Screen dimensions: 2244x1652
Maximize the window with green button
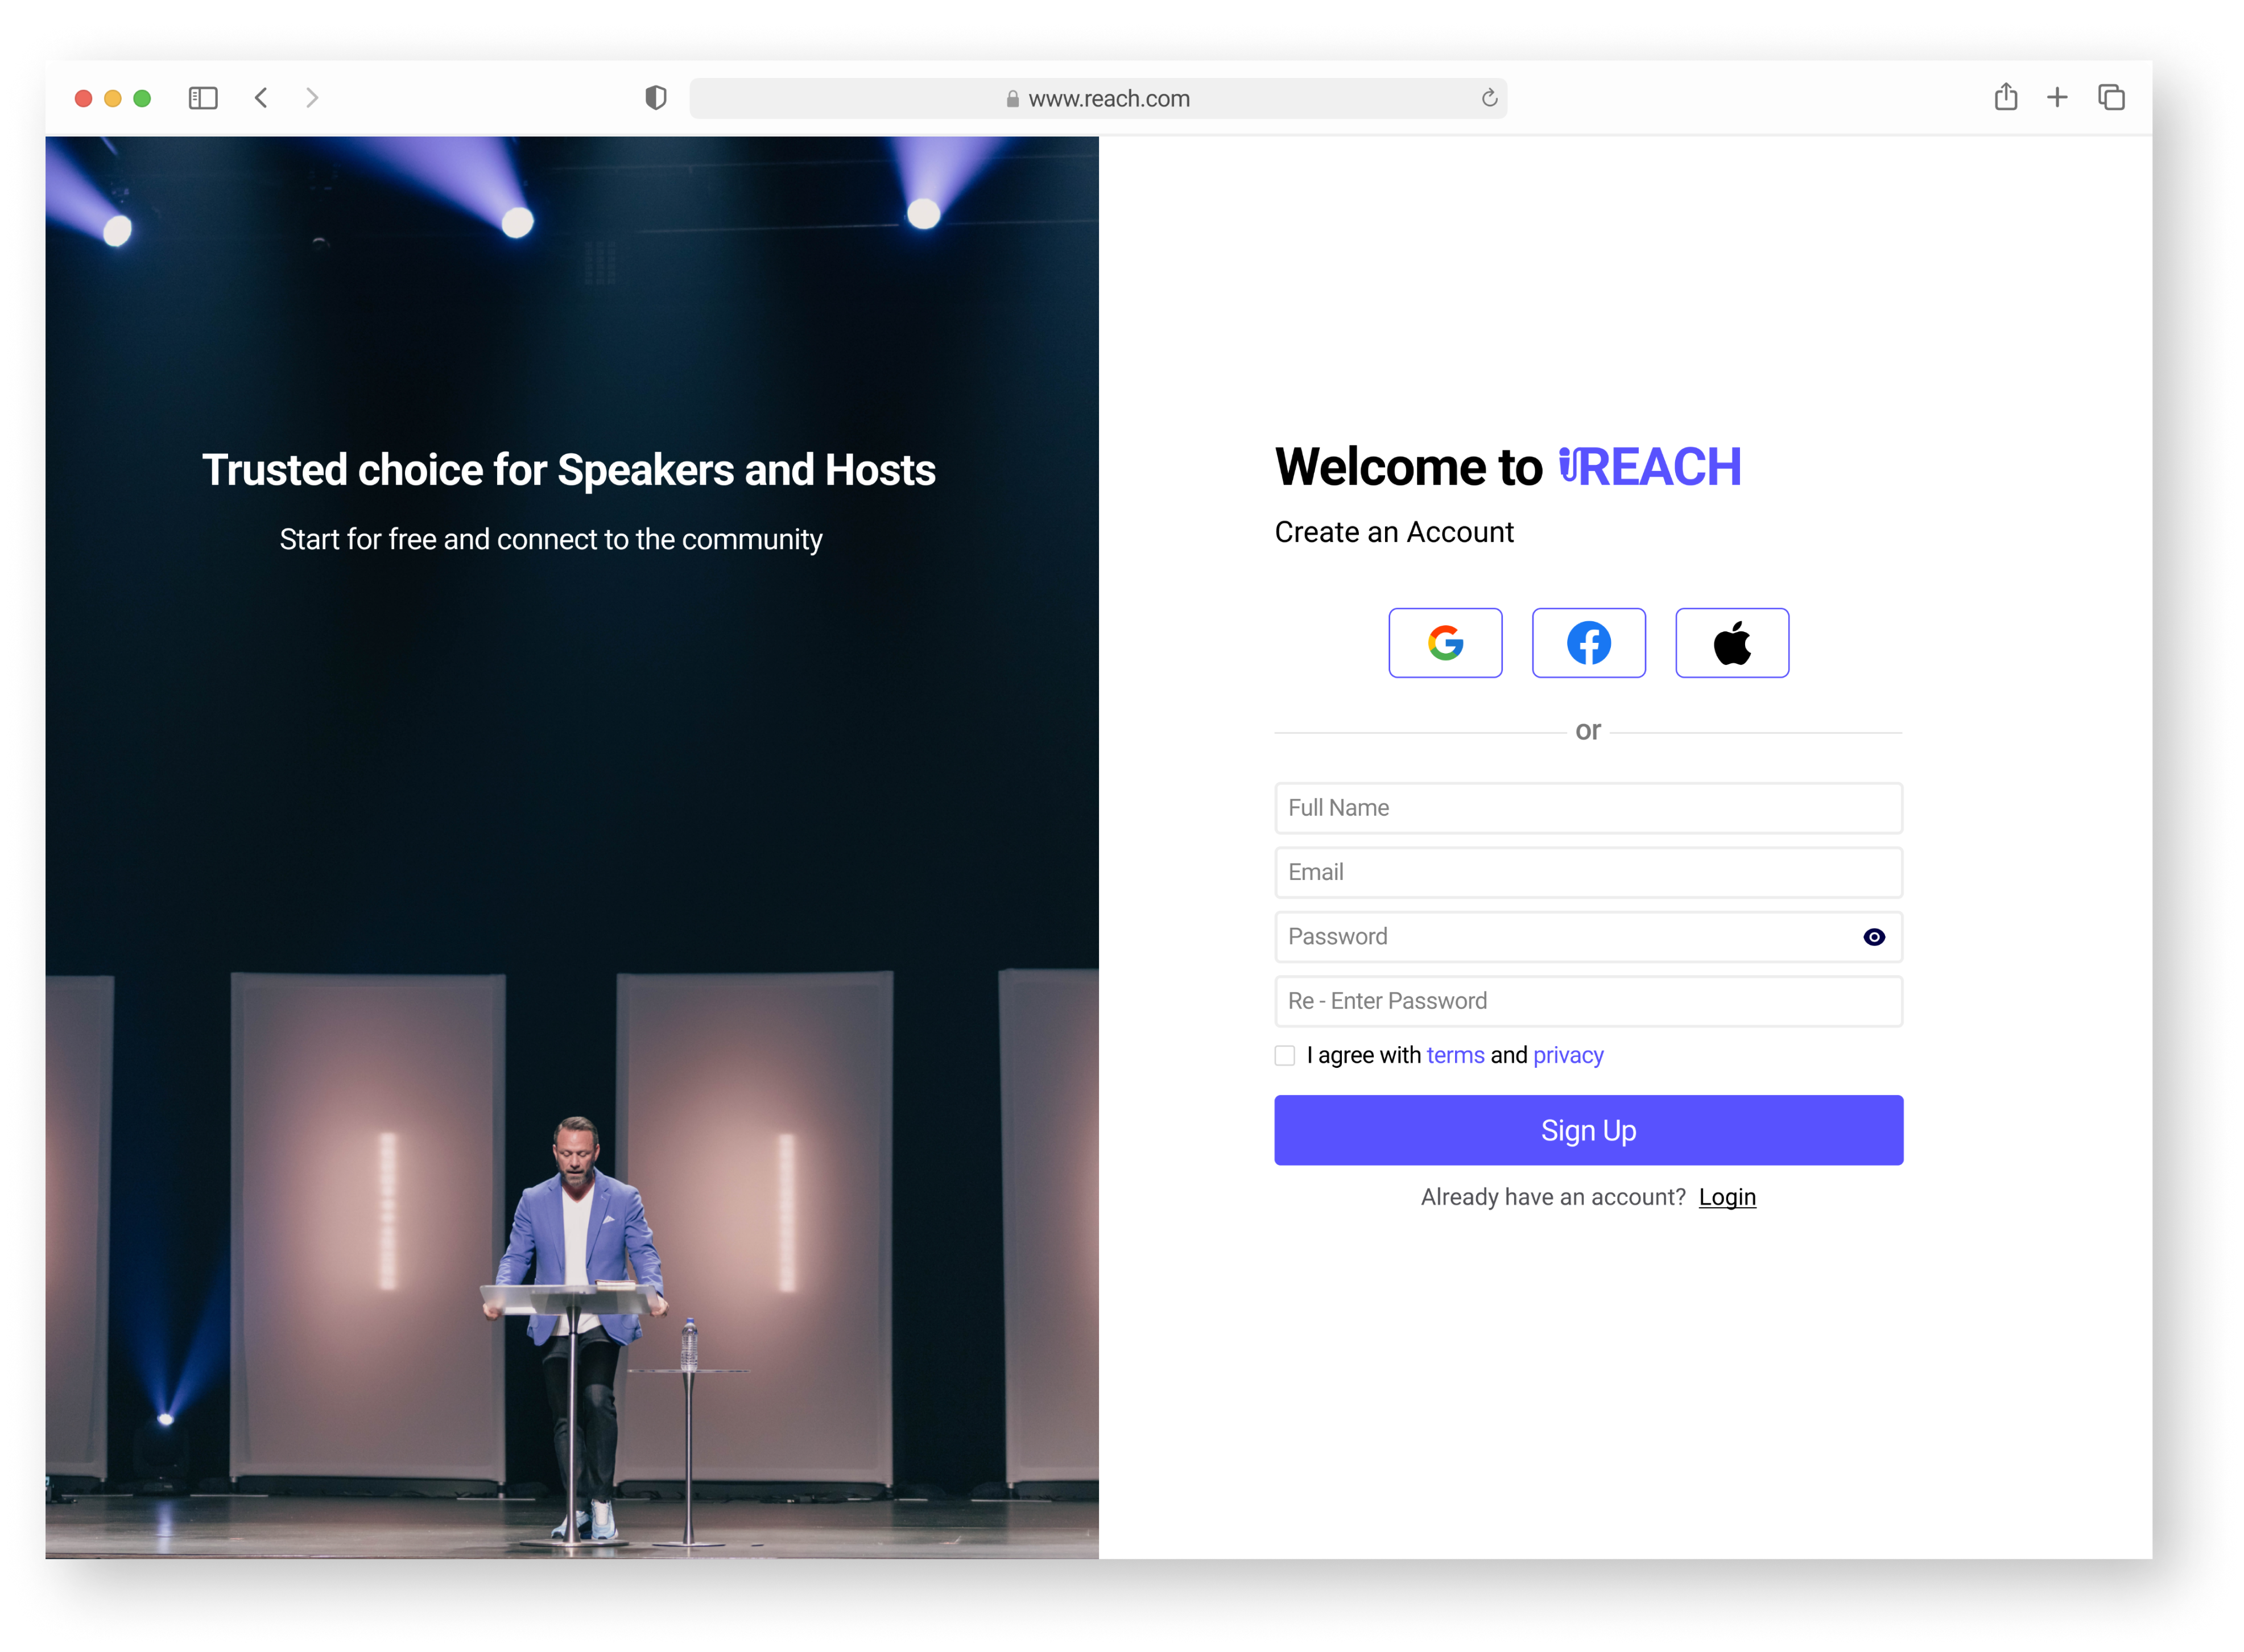tap(142, 98)
